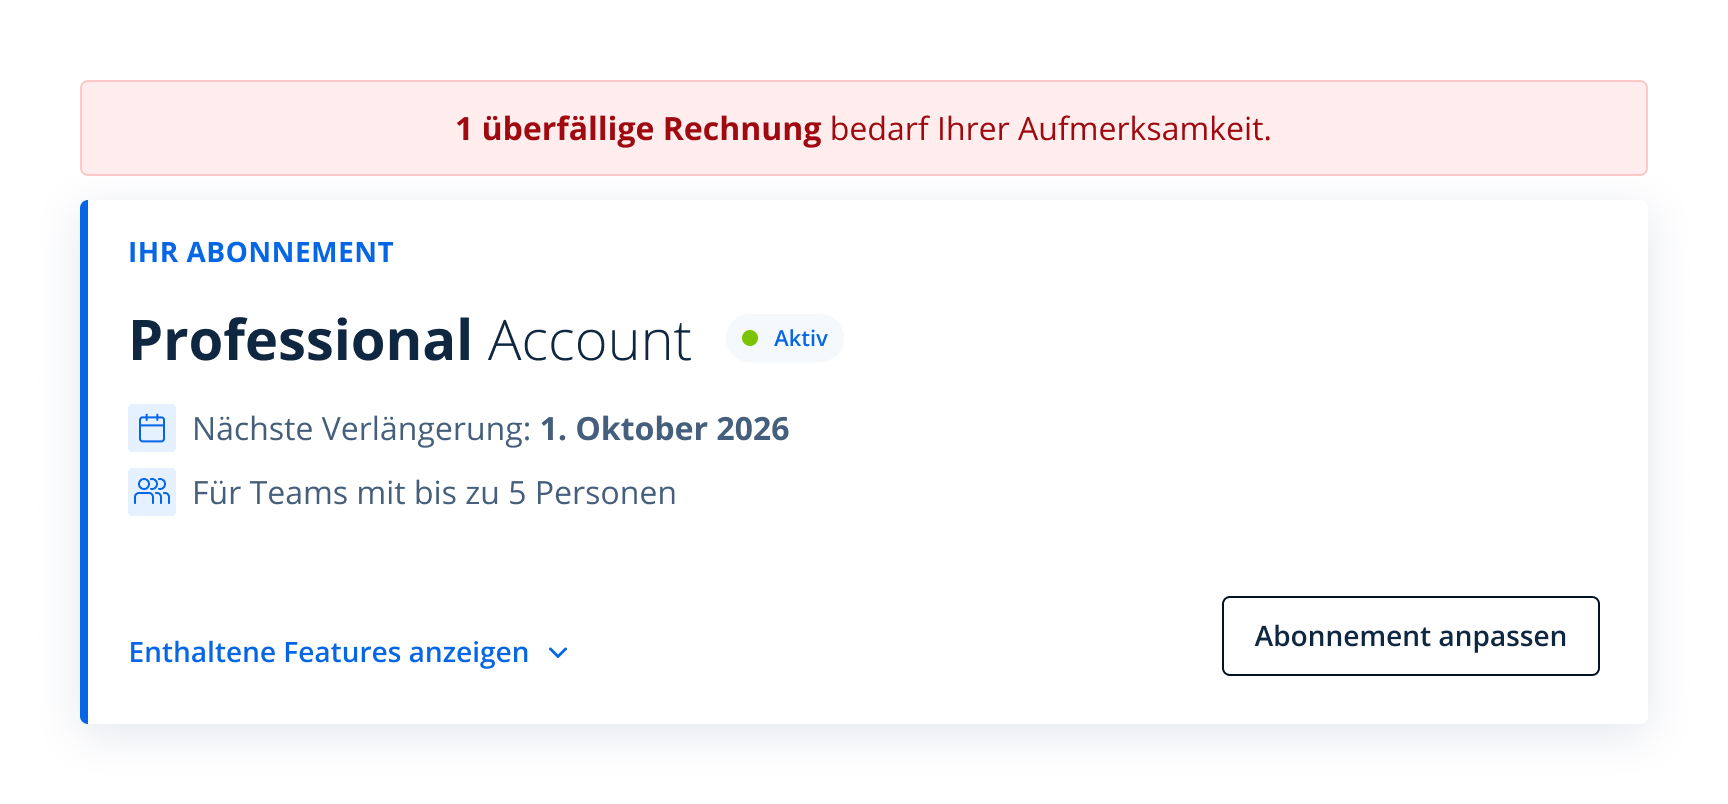Click the green status dot

coord(750,338)
